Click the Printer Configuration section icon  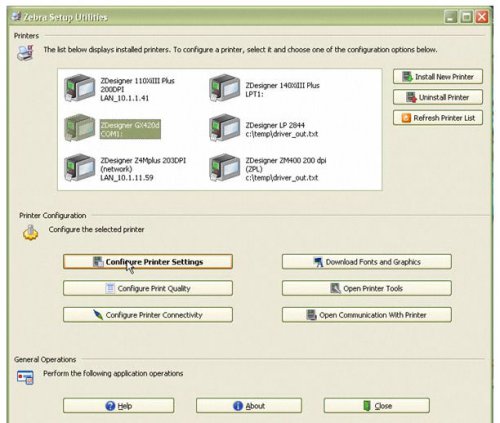(30, 232)
